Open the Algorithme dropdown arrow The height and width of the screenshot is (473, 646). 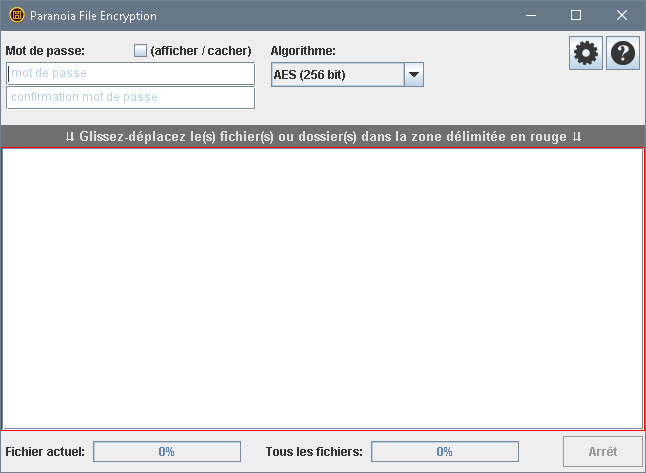(x=414, y=75)
